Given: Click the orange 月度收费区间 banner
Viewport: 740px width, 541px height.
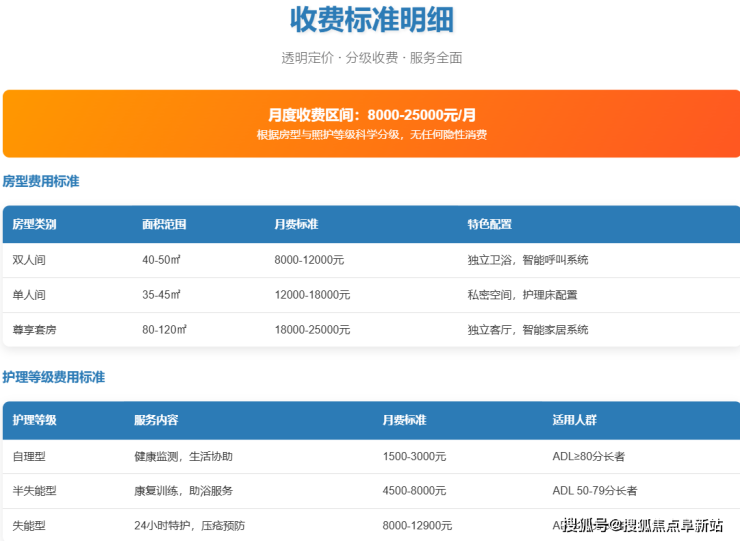Looking at the screenshot, I should click(x=371, y=123).
